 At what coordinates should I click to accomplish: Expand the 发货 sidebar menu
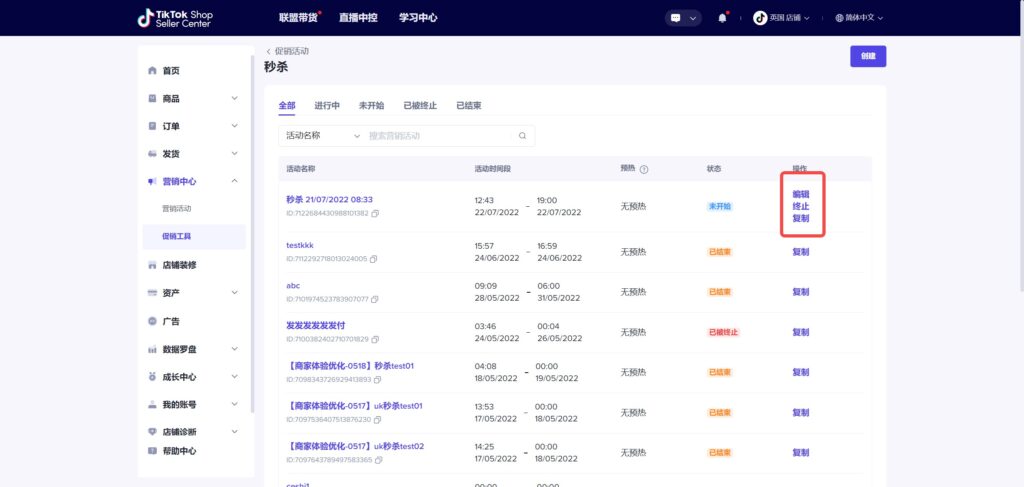(234, 153)
